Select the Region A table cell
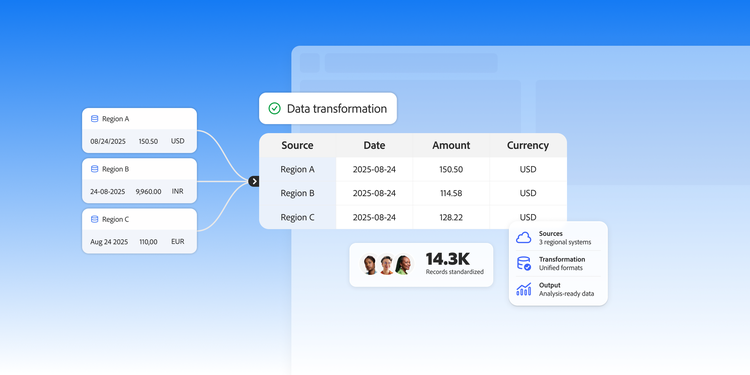This screenshot has height=375, width=750. coord(298,169)
